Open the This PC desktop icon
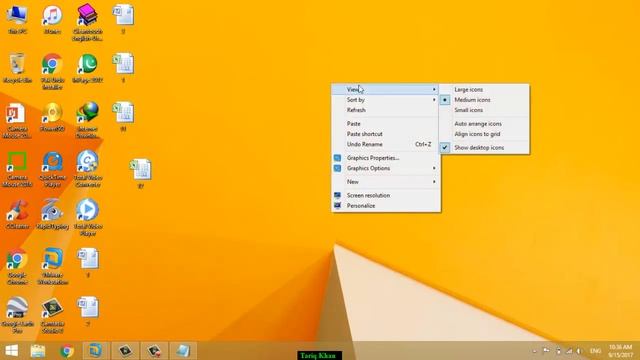 (x=17, y=19)
